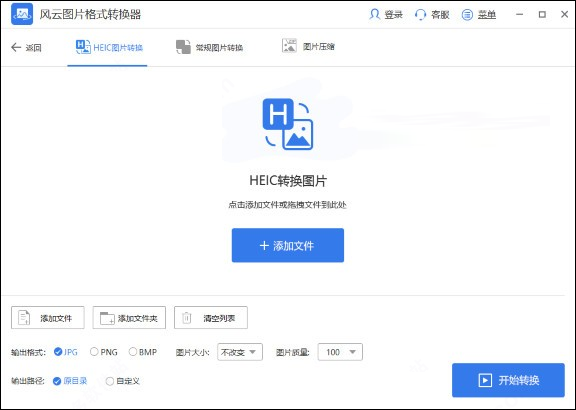The height and width of the screenshot is (410, 576).
Task: Click the play icon on 开始转换 button
Action: click(485, 380)
